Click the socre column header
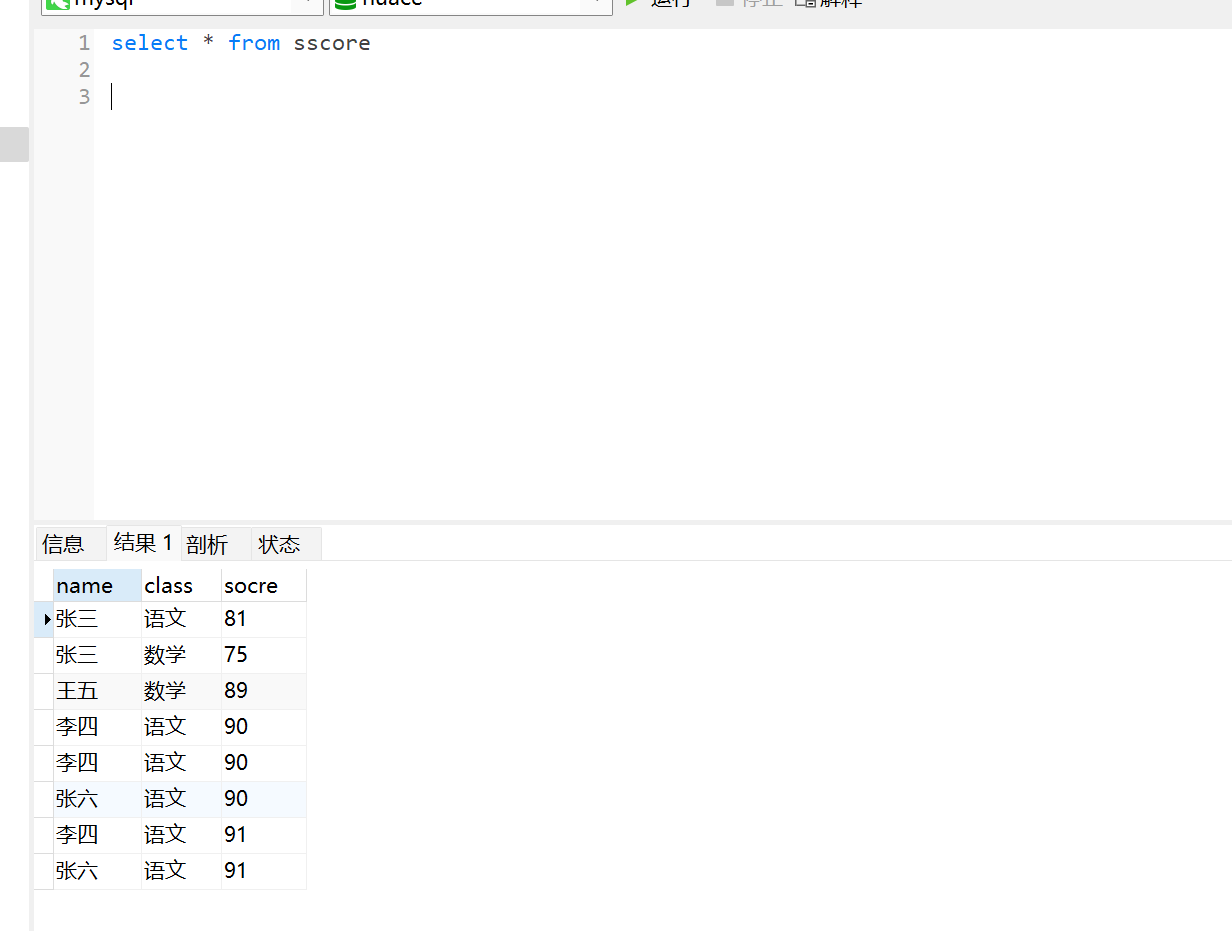Image resolution: width=1232 pixels, height=931 pixels. point(263,585)
